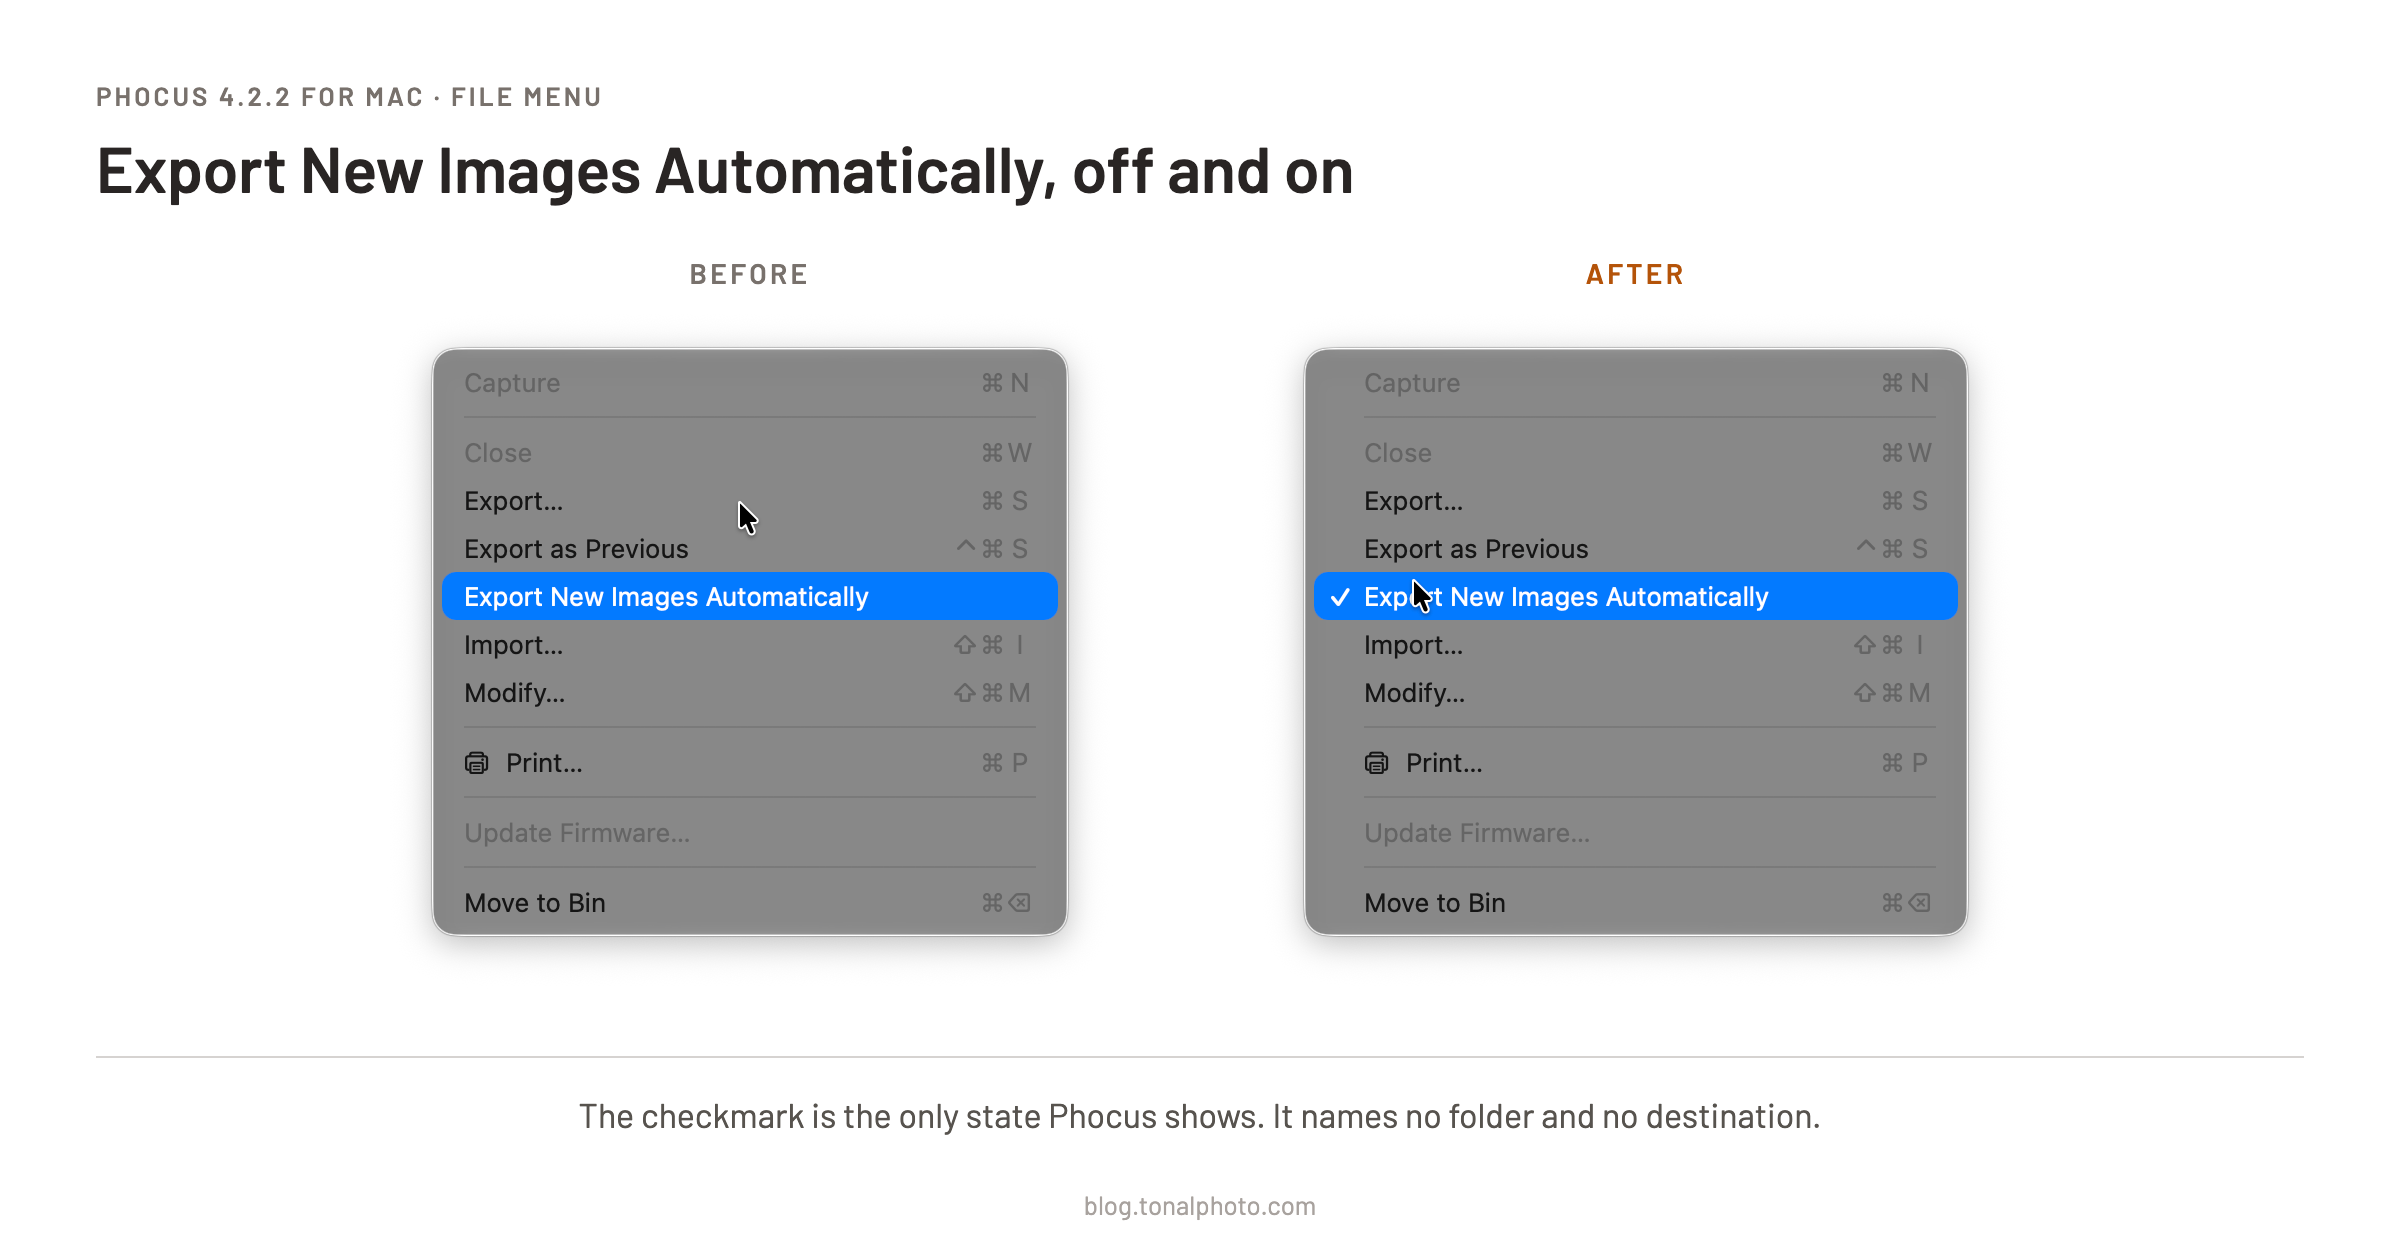Click the ⌘⌫ delete shortcut in the BEFORE menu

(1006, 903)
